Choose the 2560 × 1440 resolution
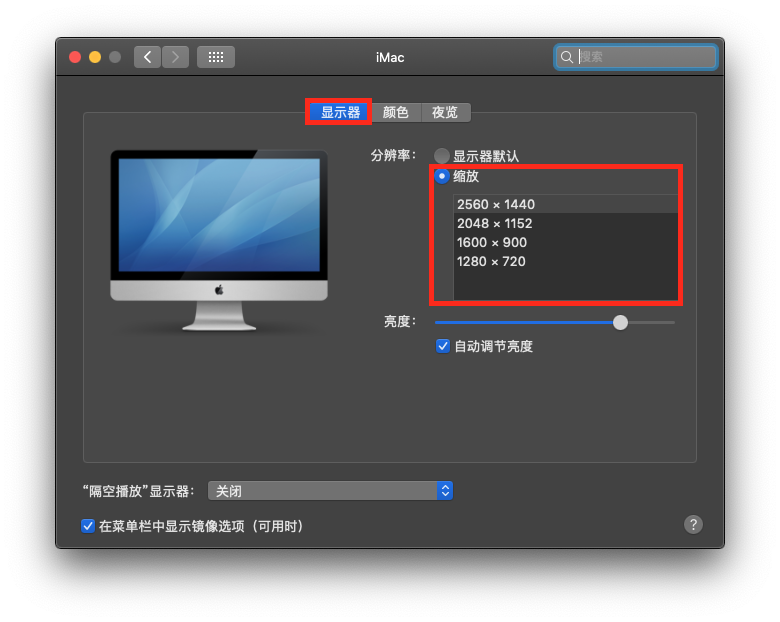Screen dimensions: 780x622 (566, 205)
